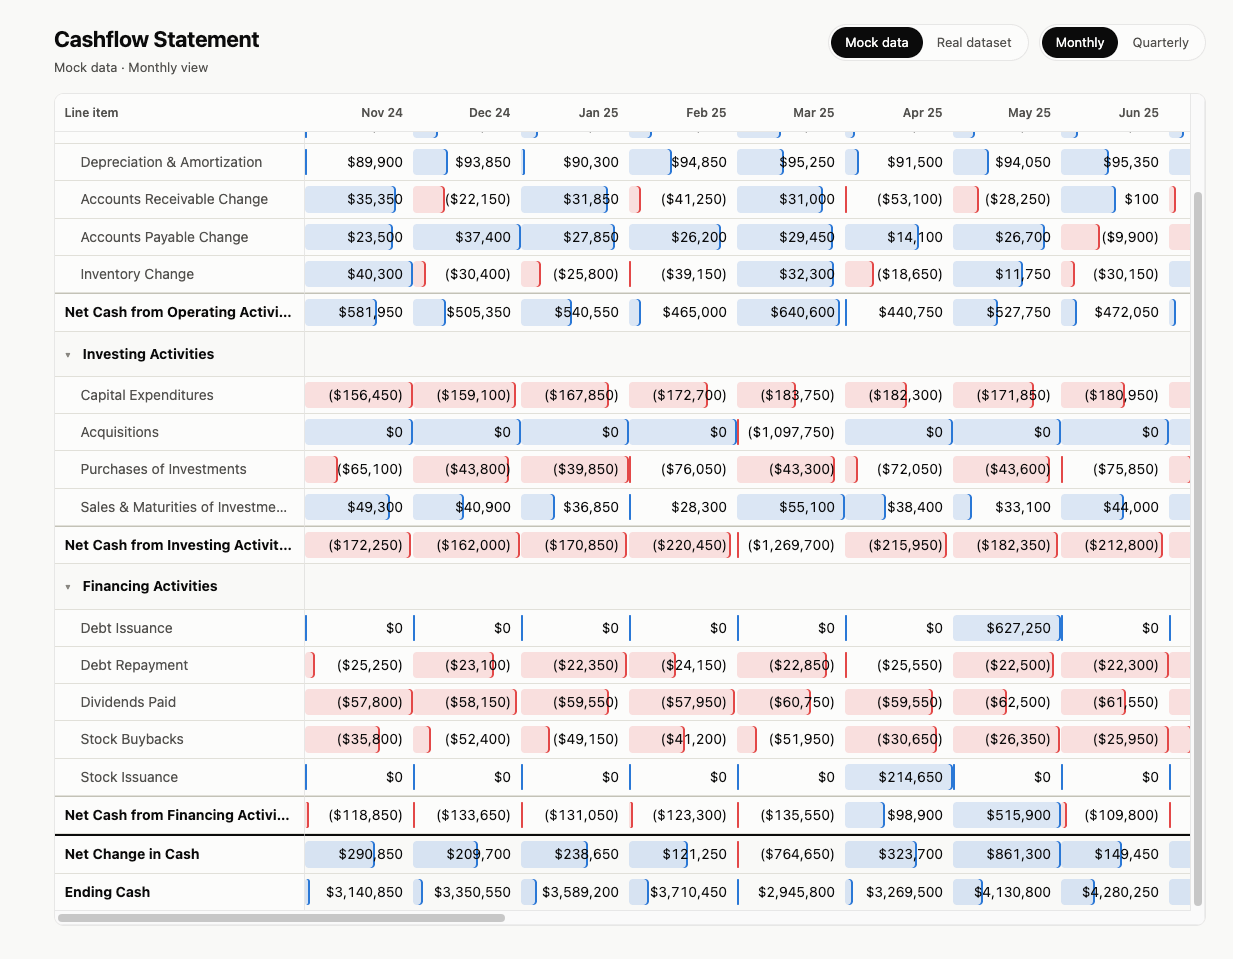The width and height of the screenshot is (1233, 959).
Task: Click the $465,000 Operating Activities cell
Action: 682,312
